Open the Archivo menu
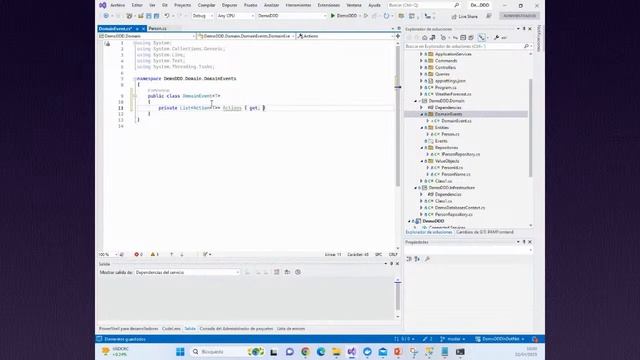This screenshot has height=360, width=640. click(118, 5)
